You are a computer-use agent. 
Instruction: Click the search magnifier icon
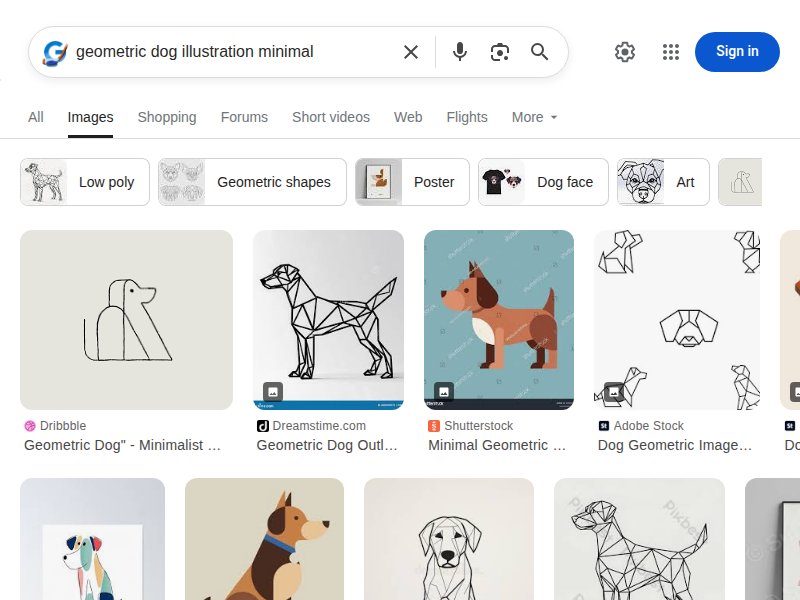point(540,52)
